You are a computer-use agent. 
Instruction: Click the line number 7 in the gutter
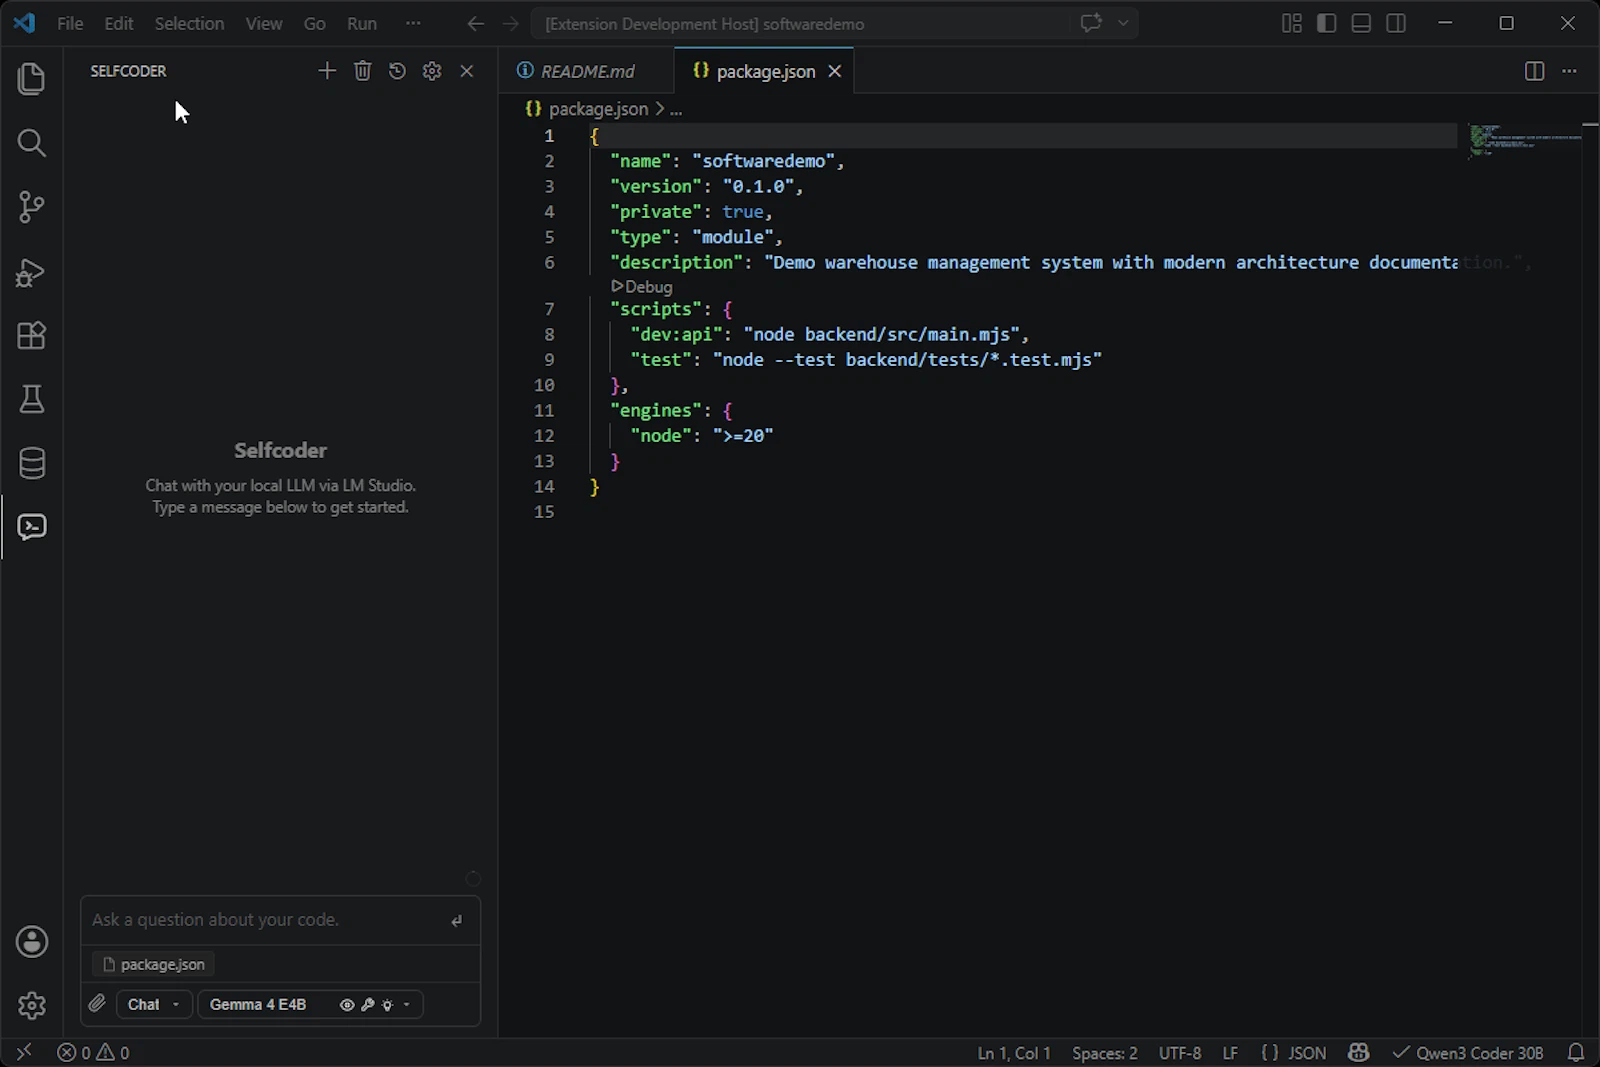pos(549,309)
